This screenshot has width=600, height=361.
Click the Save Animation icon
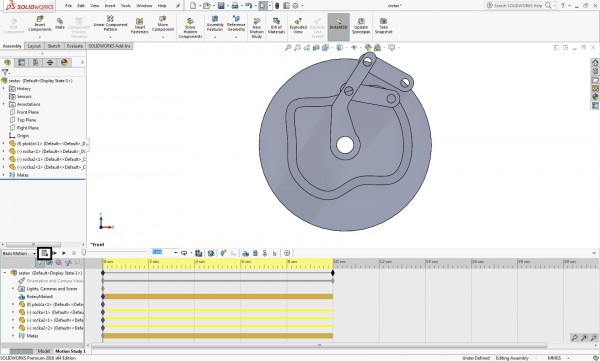click(198, 253)
